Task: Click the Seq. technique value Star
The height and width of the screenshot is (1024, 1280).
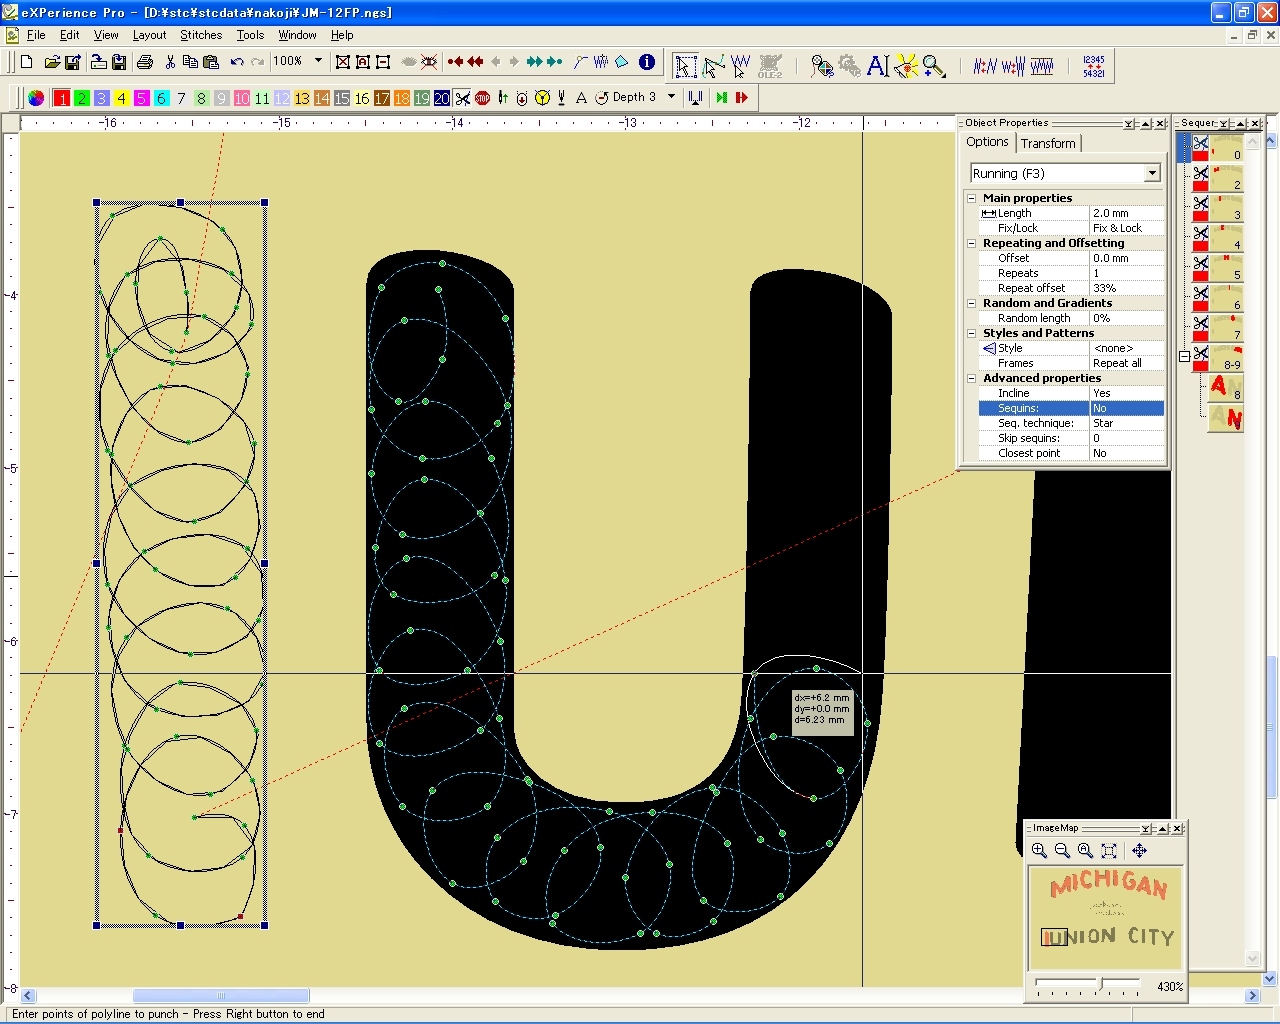Action: click(x=1127, y=423)
